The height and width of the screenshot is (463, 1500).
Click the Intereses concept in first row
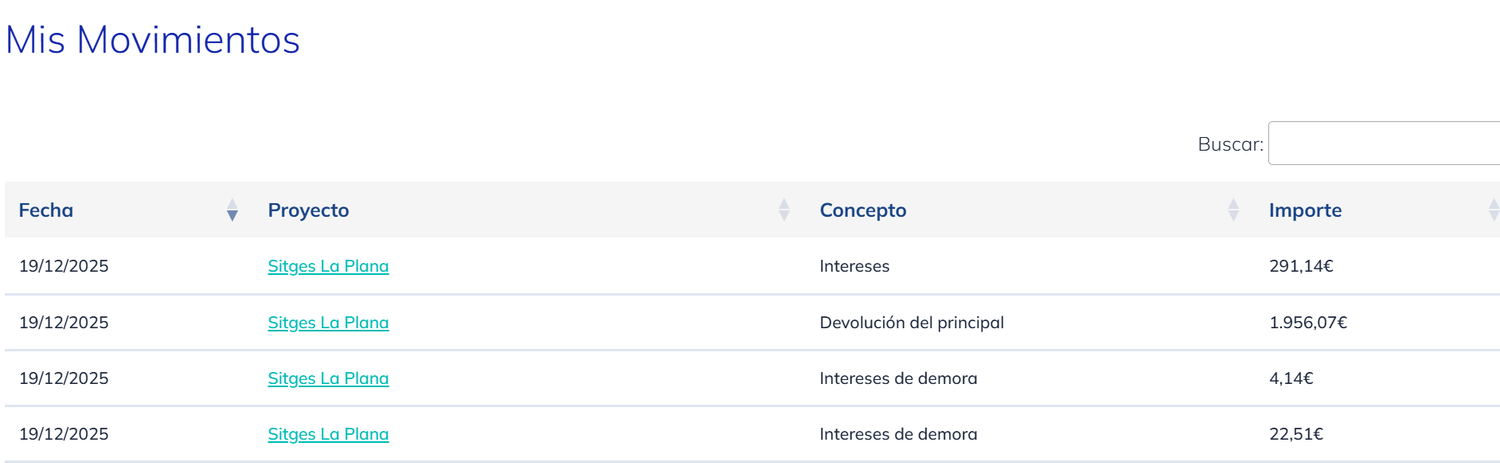[x=854, y=266]
